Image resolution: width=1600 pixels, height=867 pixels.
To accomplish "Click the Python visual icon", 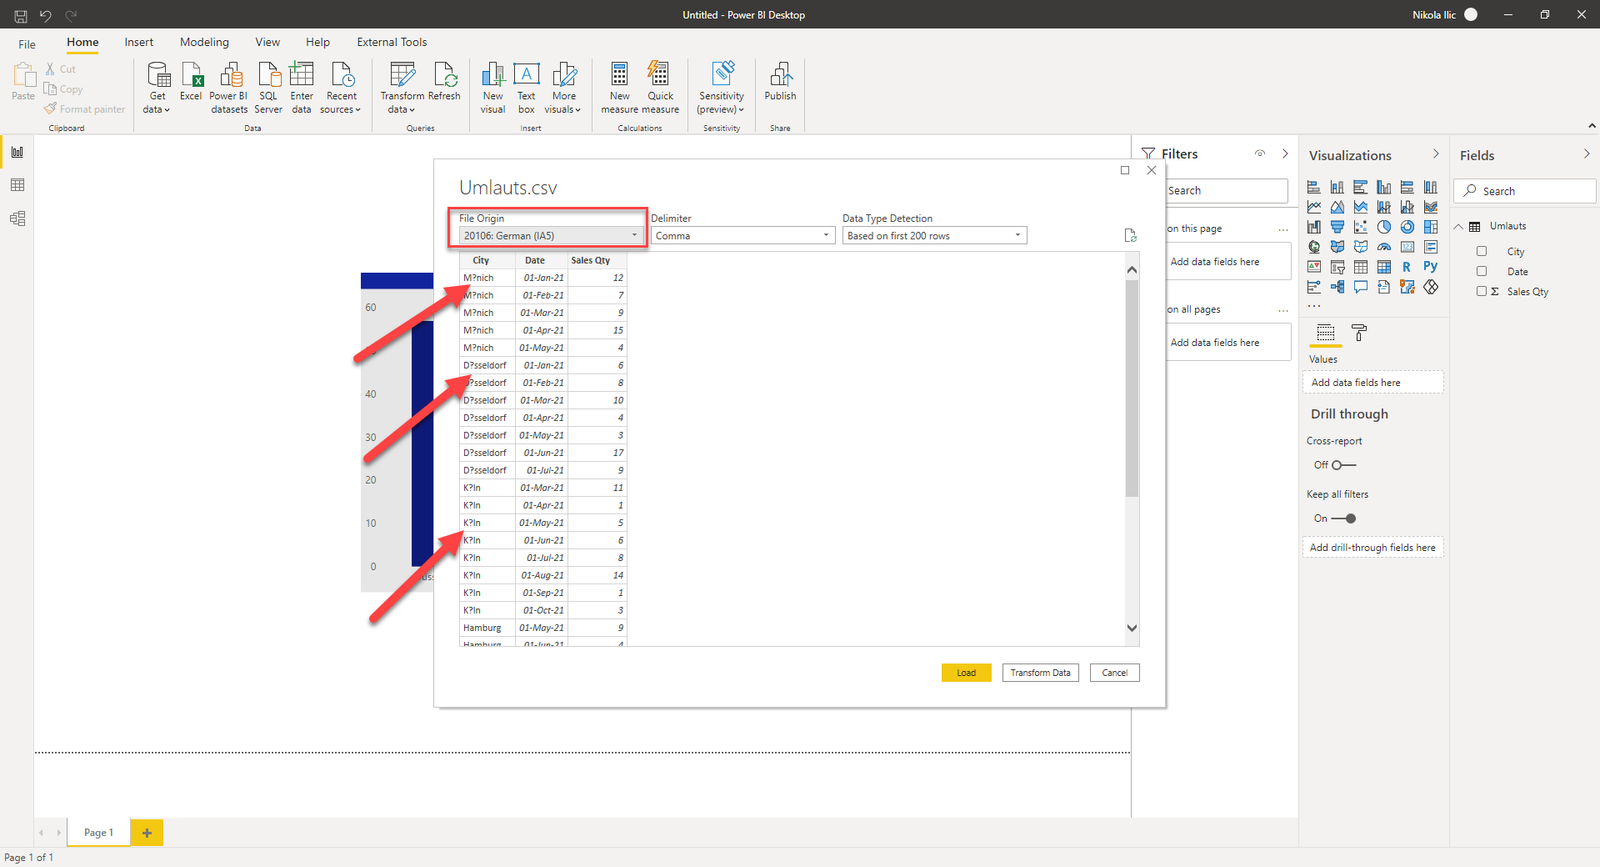I will pyautogui.click(x=1430, y=267).
